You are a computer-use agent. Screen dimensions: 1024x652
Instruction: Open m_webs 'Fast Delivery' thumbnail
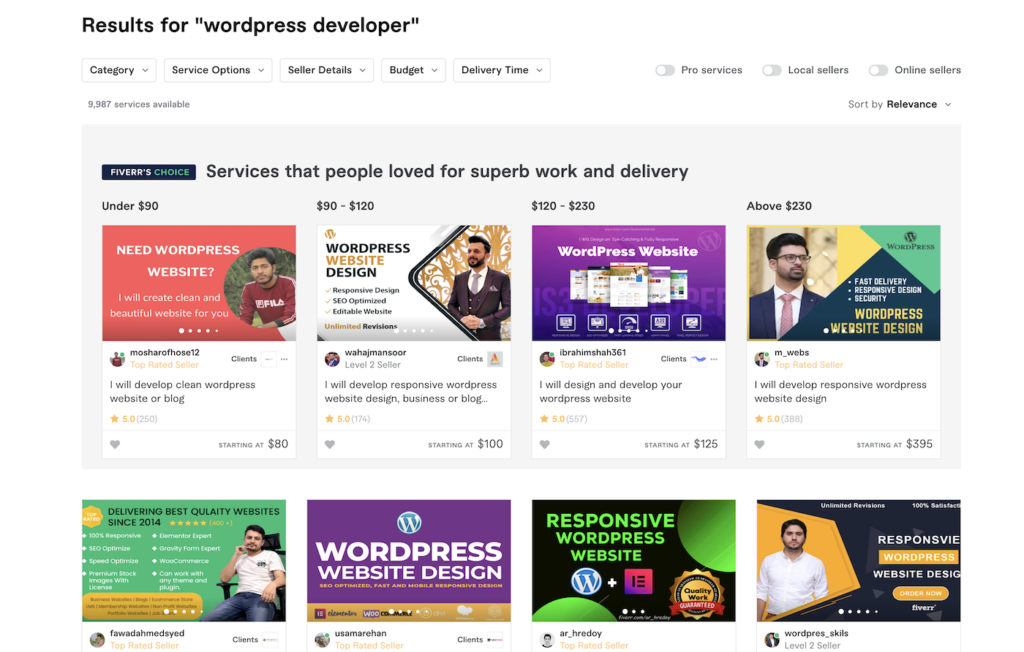844,283
